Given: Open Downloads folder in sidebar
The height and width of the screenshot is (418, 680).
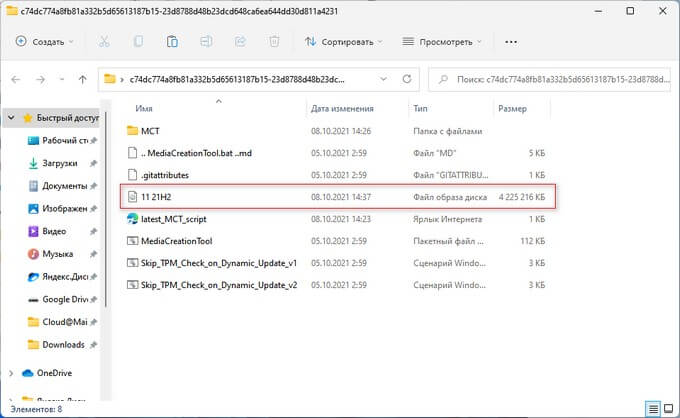Looking at the screenshot, I should point(63,345).
